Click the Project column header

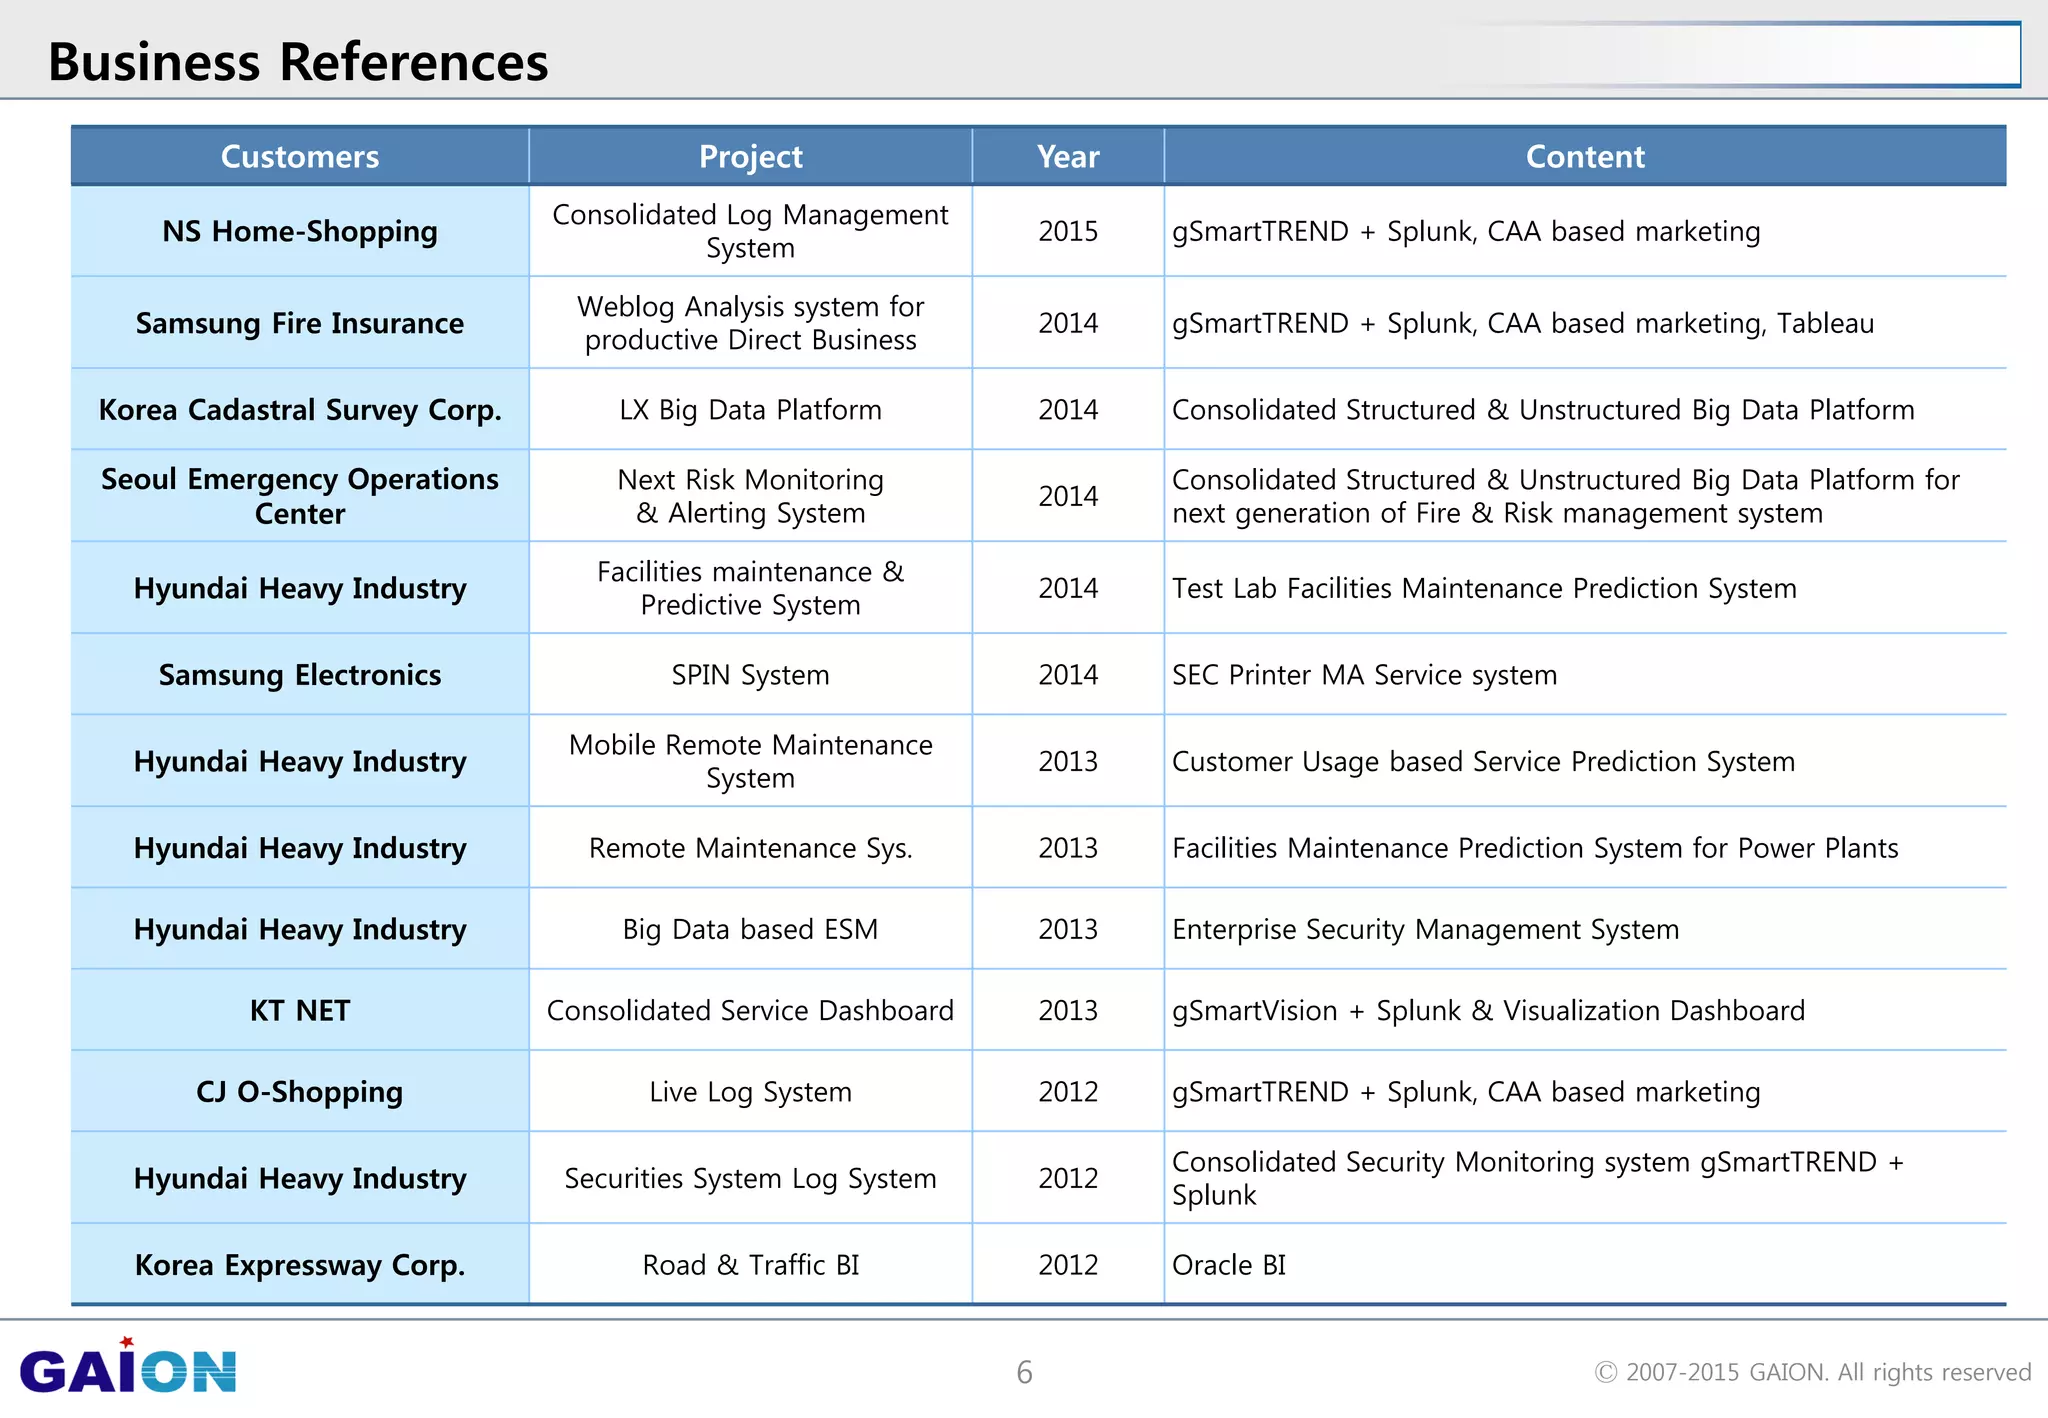point(750,157)
